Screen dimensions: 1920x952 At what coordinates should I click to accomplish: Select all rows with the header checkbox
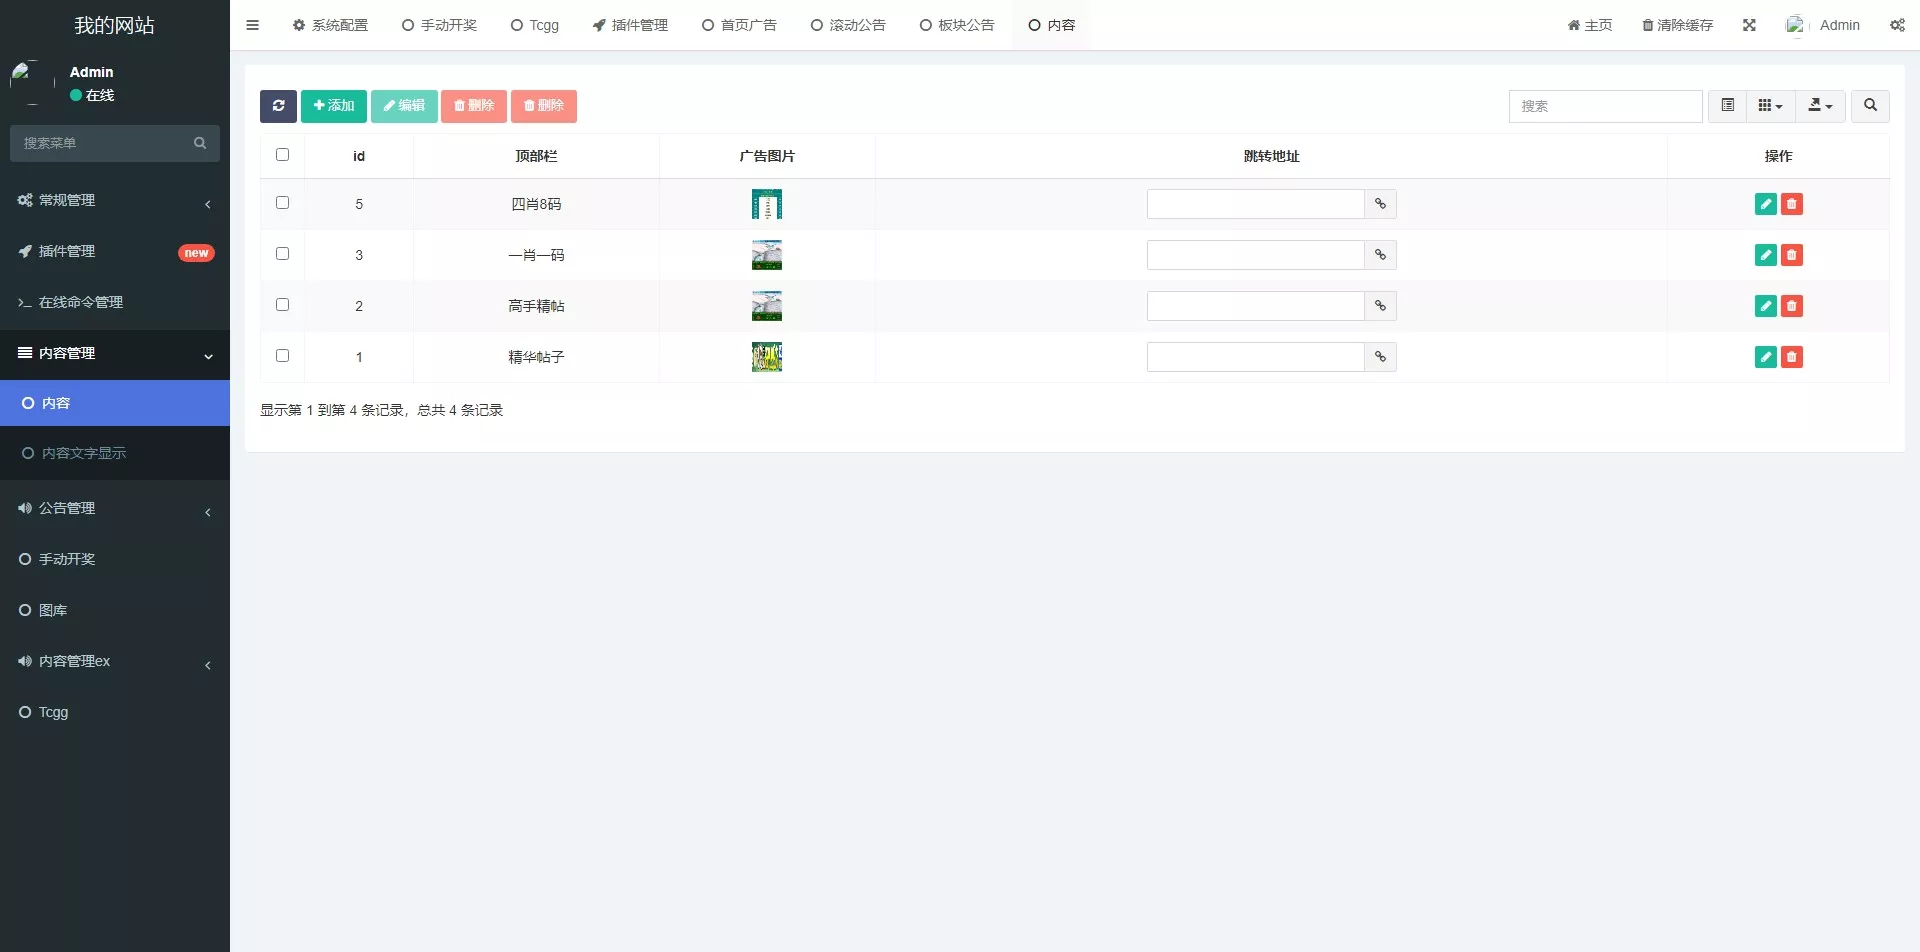[282, 155]
